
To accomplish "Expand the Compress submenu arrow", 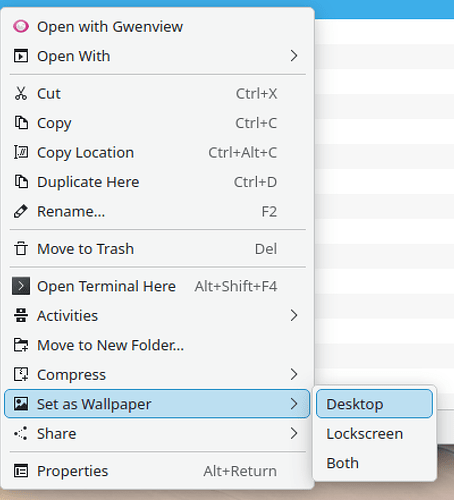I will pyautogui.click(x=293, y=374).
